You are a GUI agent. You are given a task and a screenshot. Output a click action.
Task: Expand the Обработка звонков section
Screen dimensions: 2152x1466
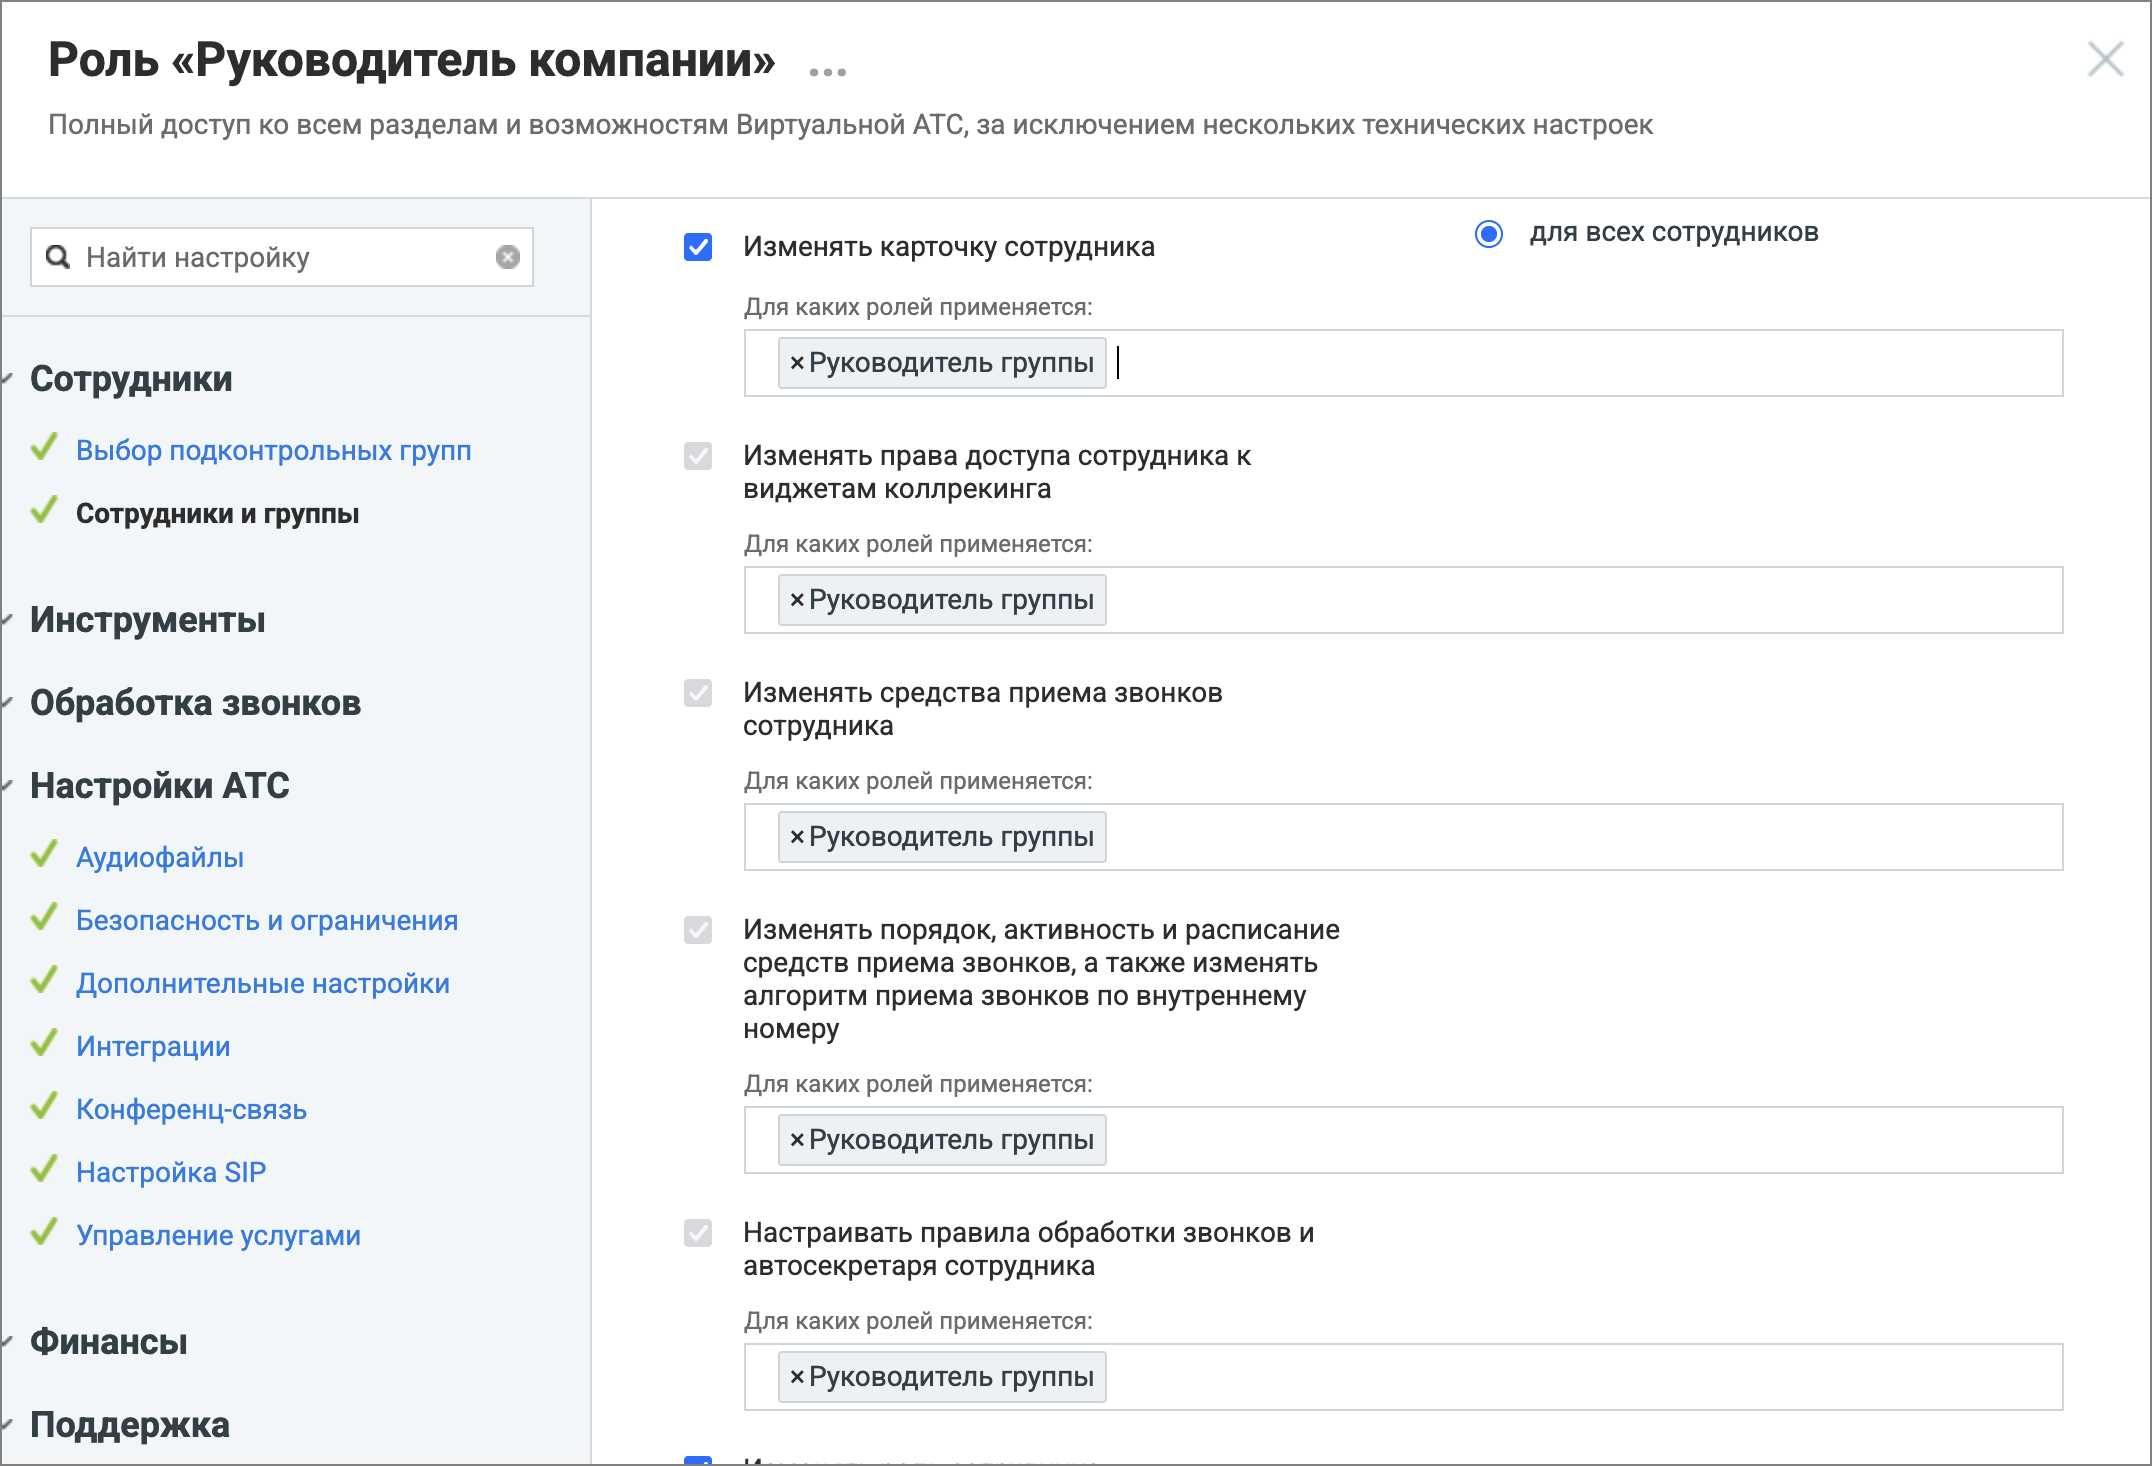click(195, 703)
